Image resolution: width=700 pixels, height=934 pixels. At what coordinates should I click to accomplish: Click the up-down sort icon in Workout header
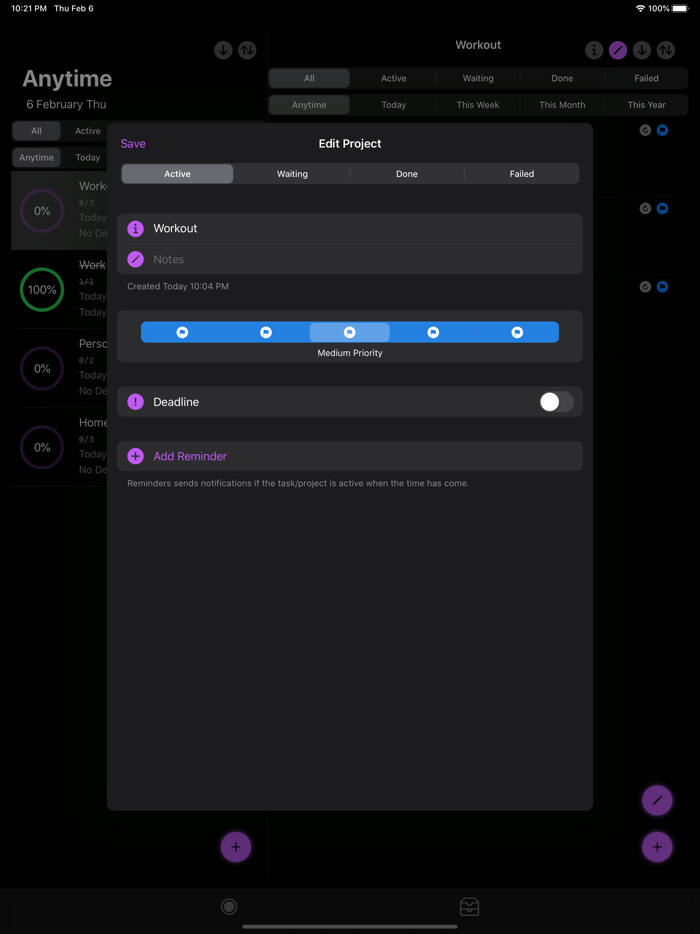(666, 51)
